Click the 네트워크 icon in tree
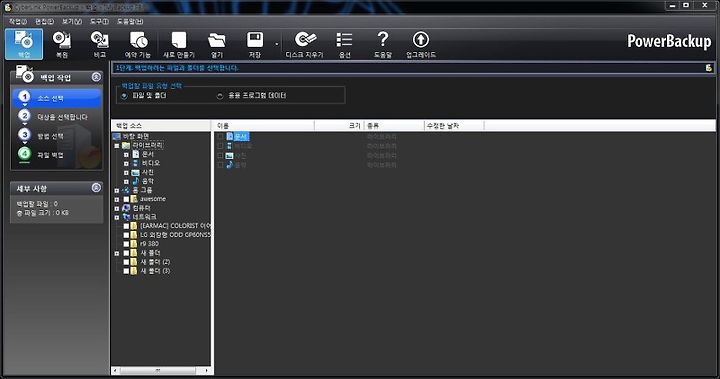 (126, 217)
